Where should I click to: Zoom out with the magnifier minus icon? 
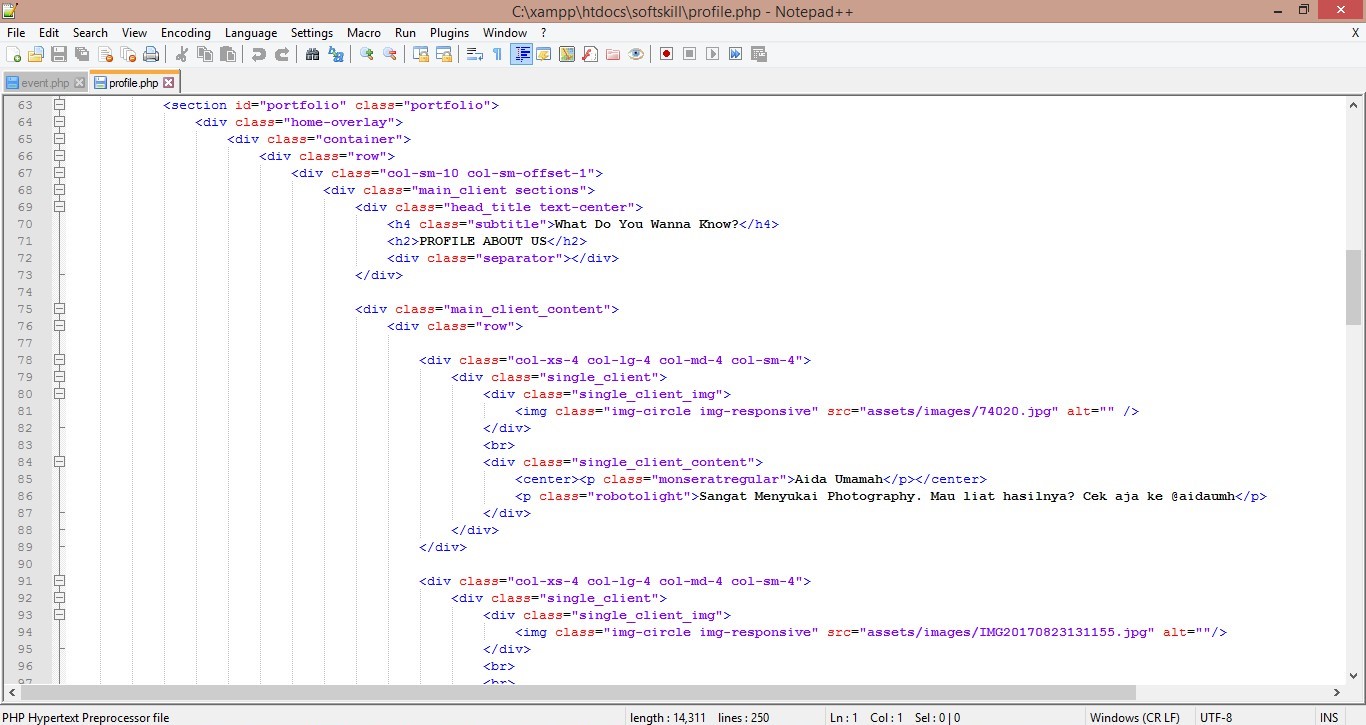coord(390,54)
